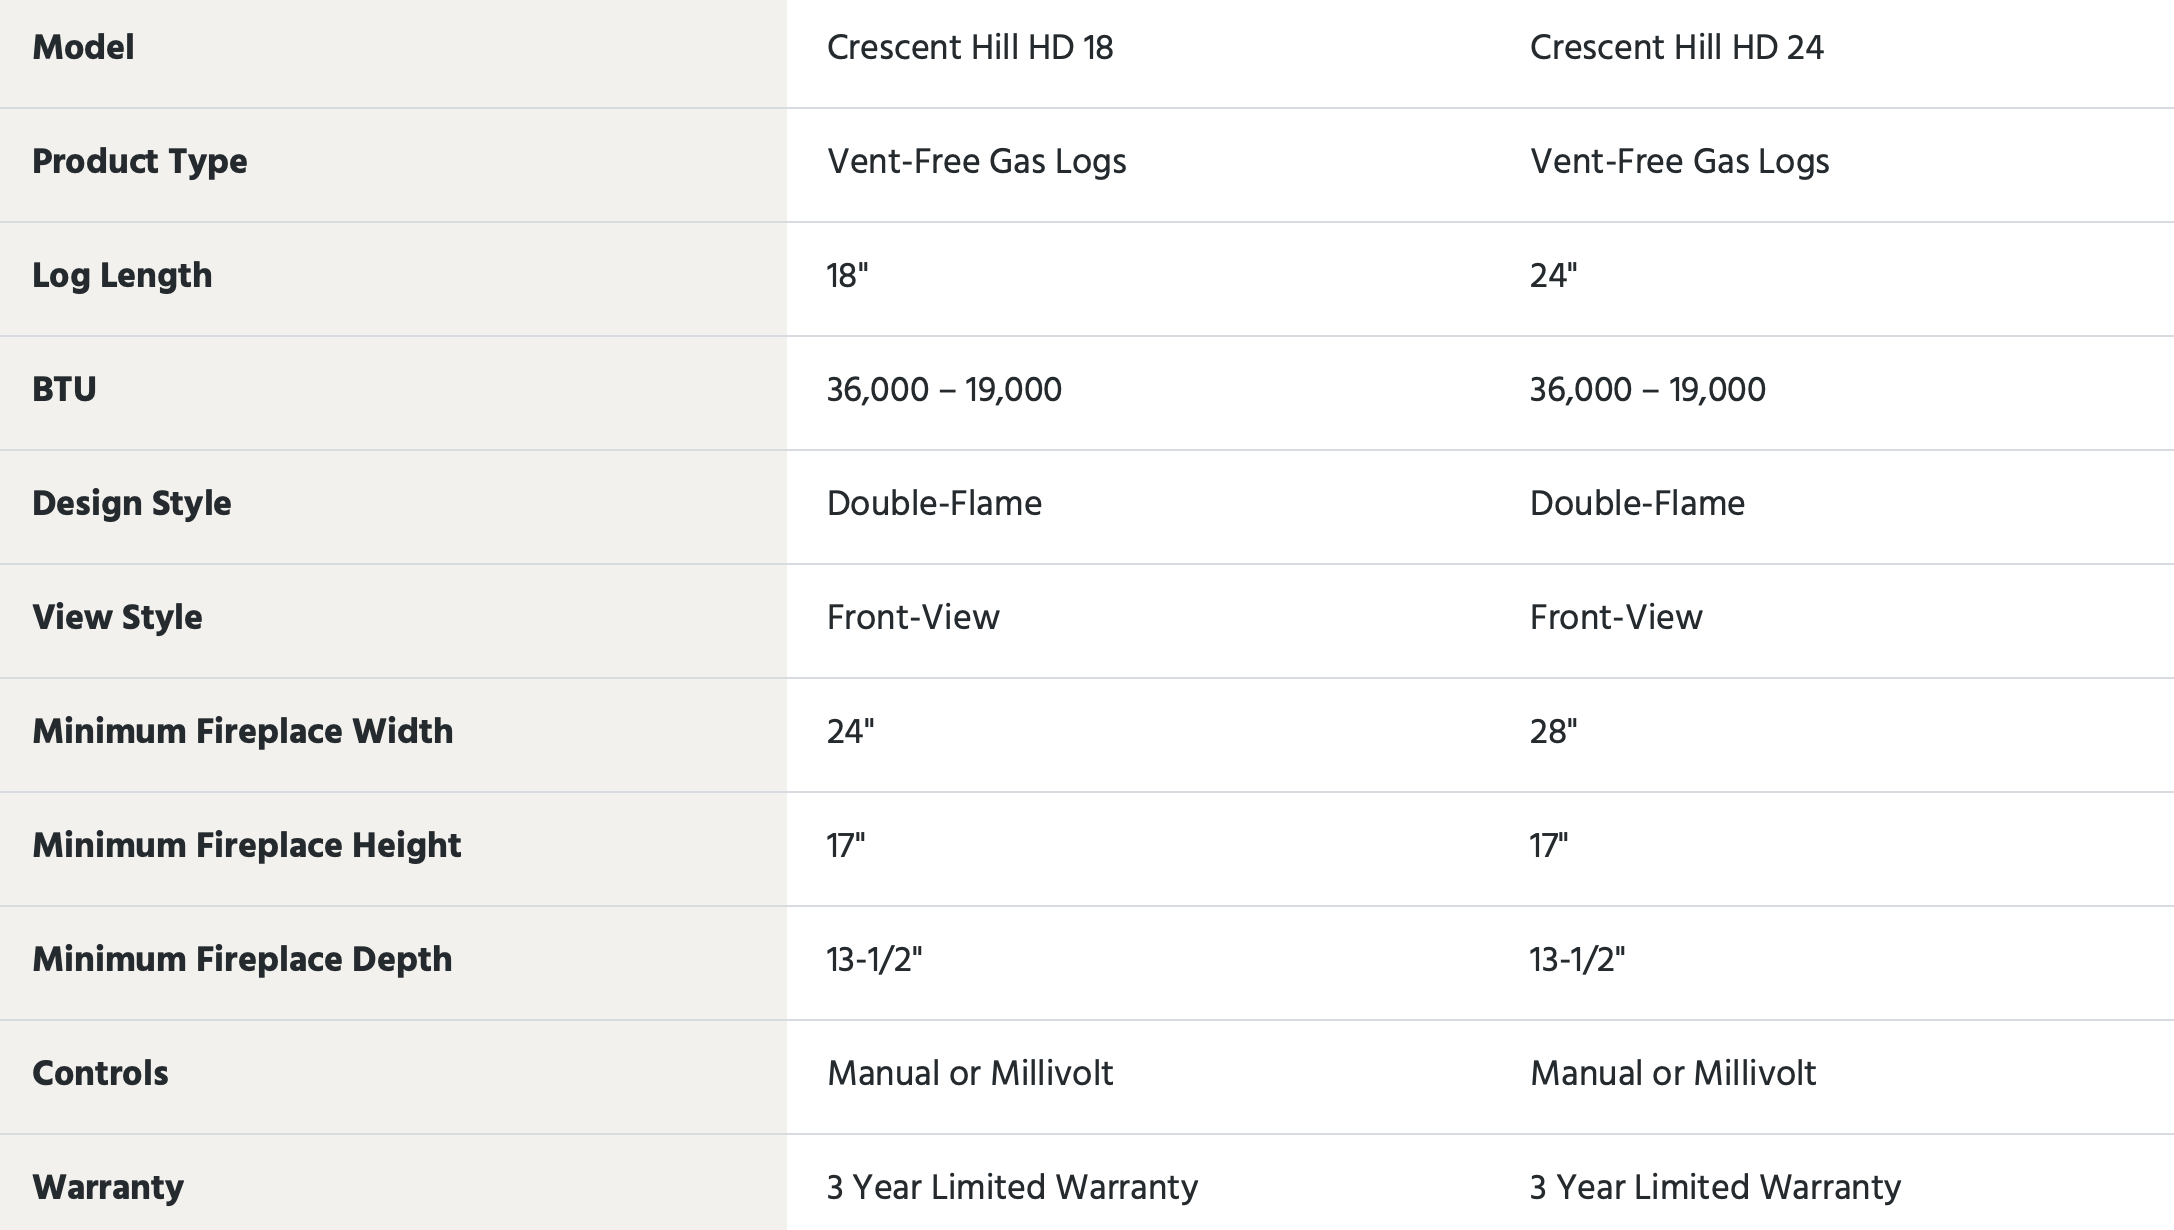Select the Crescent Hill HD 24 cell
2174x1230 pixels.
[x=1676, y=47]
